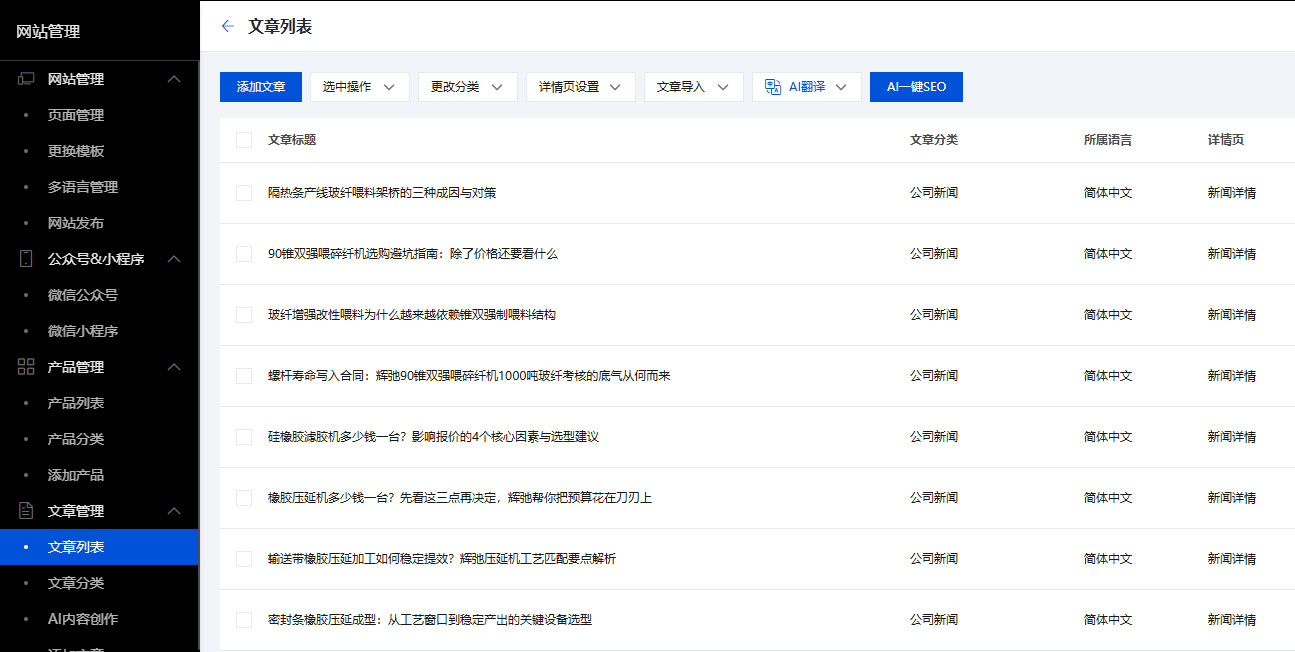Open article 输送带橡胶压延加工如何稳定提效

click(442, 559)
